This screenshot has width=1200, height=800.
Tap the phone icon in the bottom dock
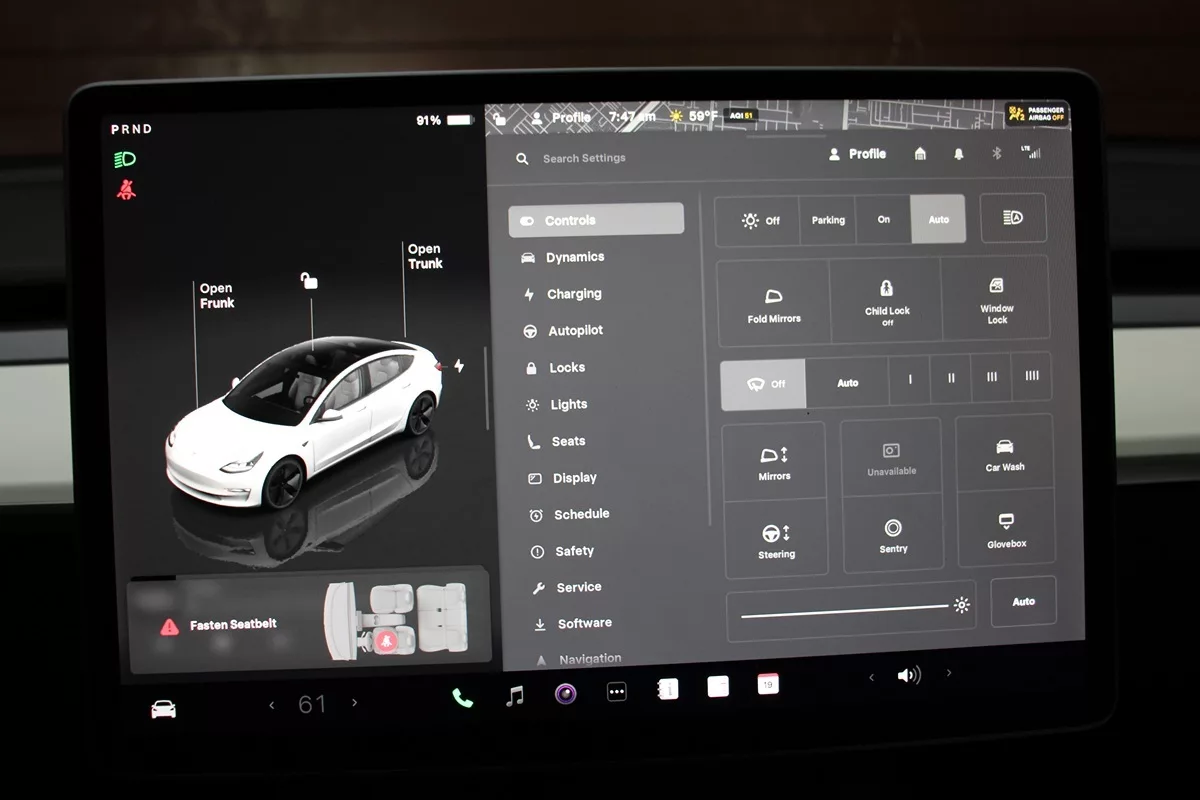(x=462, y=697)
